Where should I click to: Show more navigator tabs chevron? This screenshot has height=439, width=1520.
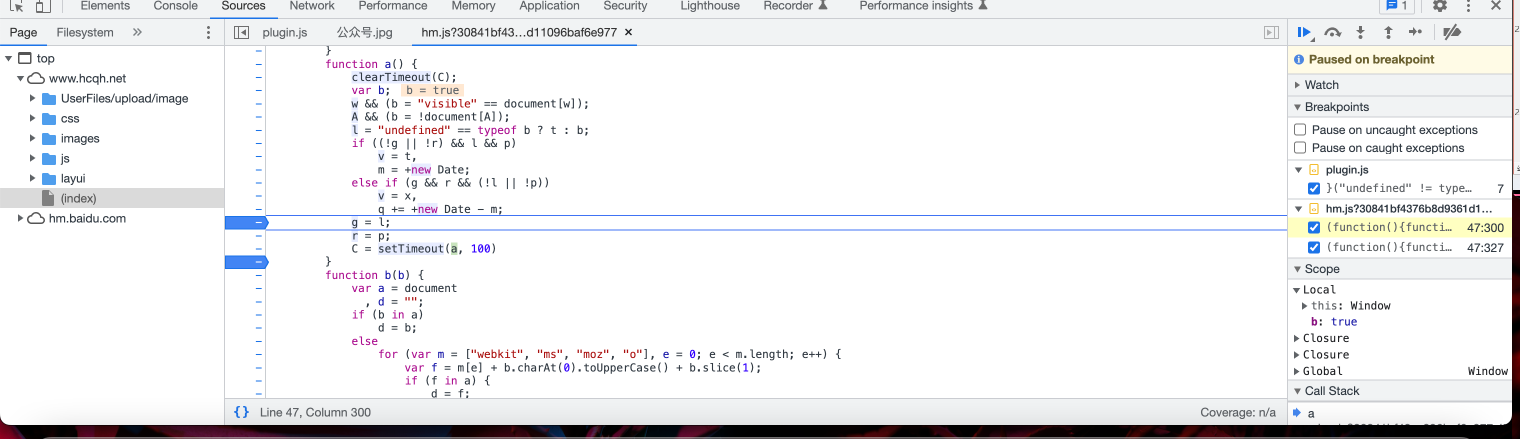(137, 32)
